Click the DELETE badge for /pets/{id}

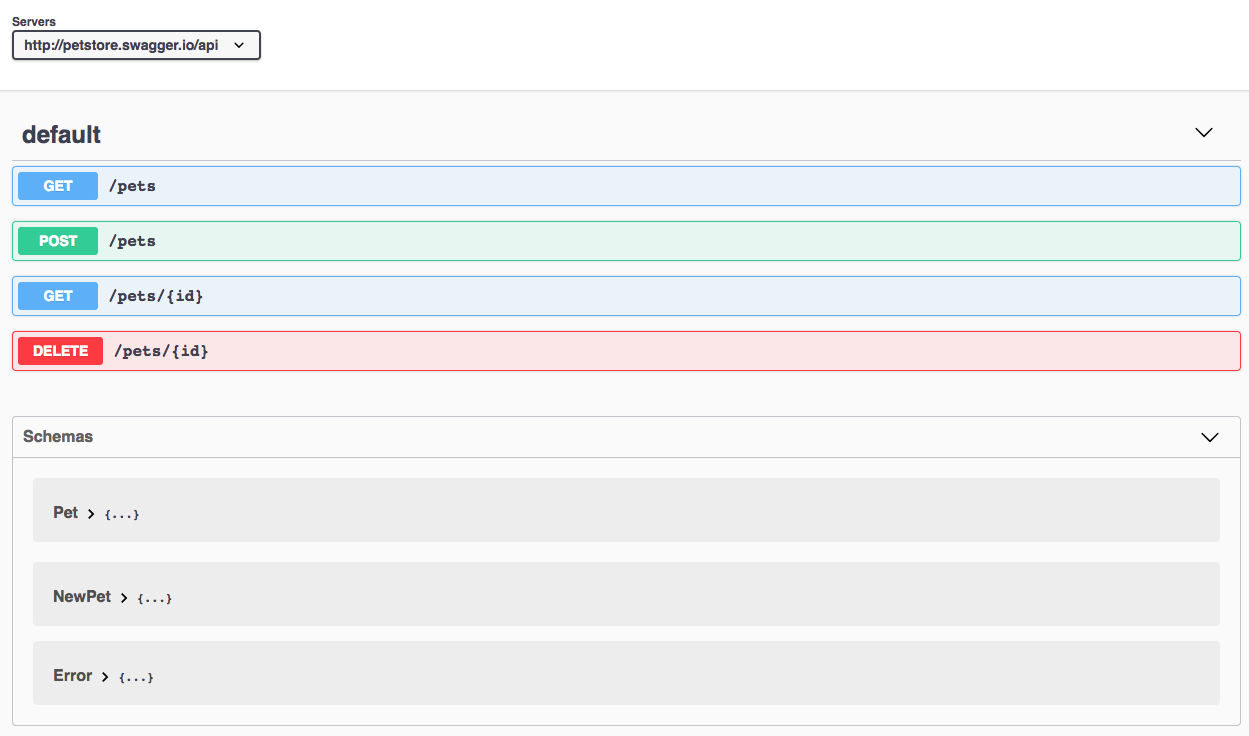pyautogui.click(x=60, y=351)
